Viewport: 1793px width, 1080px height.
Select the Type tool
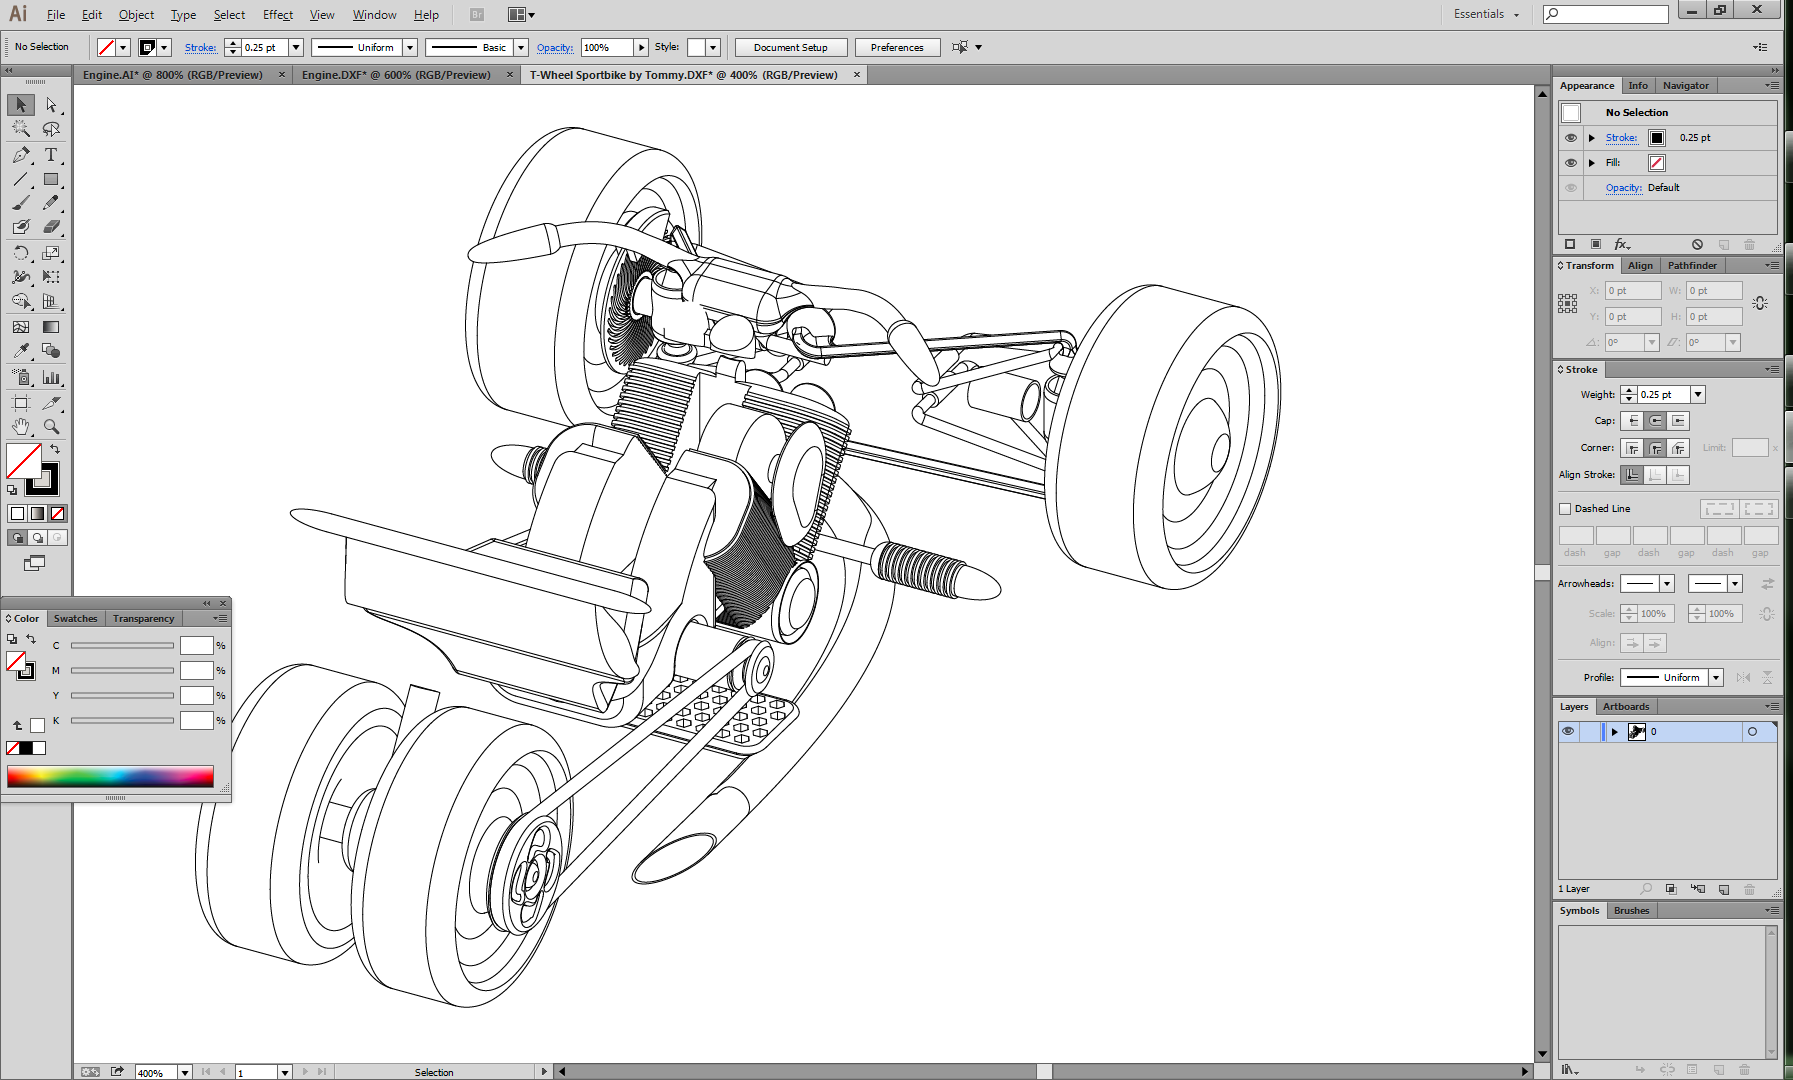click(x=51, y=155)
